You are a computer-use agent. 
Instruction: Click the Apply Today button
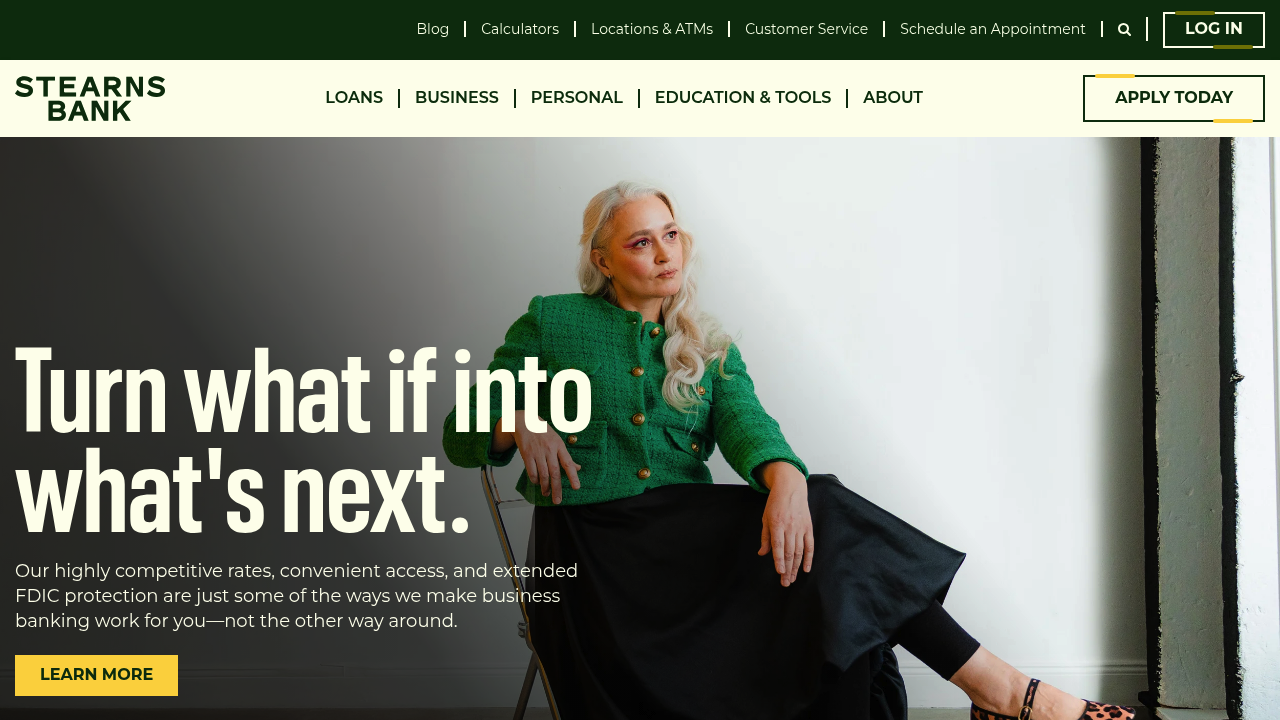(1174, 98)
